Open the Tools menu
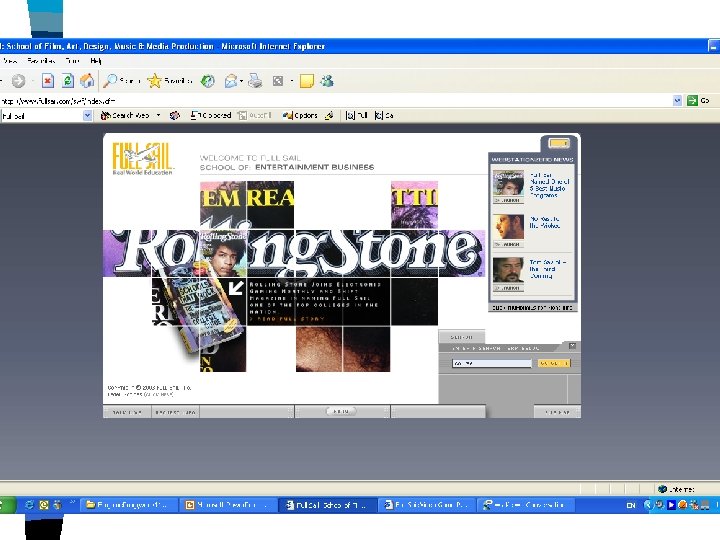The height and width of the screenshot is (540, 720). [73, 61]
